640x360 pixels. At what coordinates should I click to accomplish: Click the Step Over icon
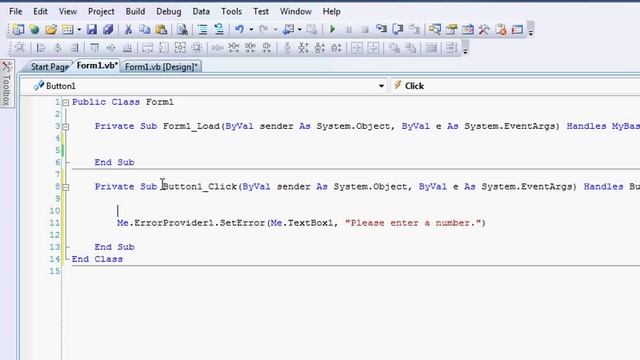point(398,29)
